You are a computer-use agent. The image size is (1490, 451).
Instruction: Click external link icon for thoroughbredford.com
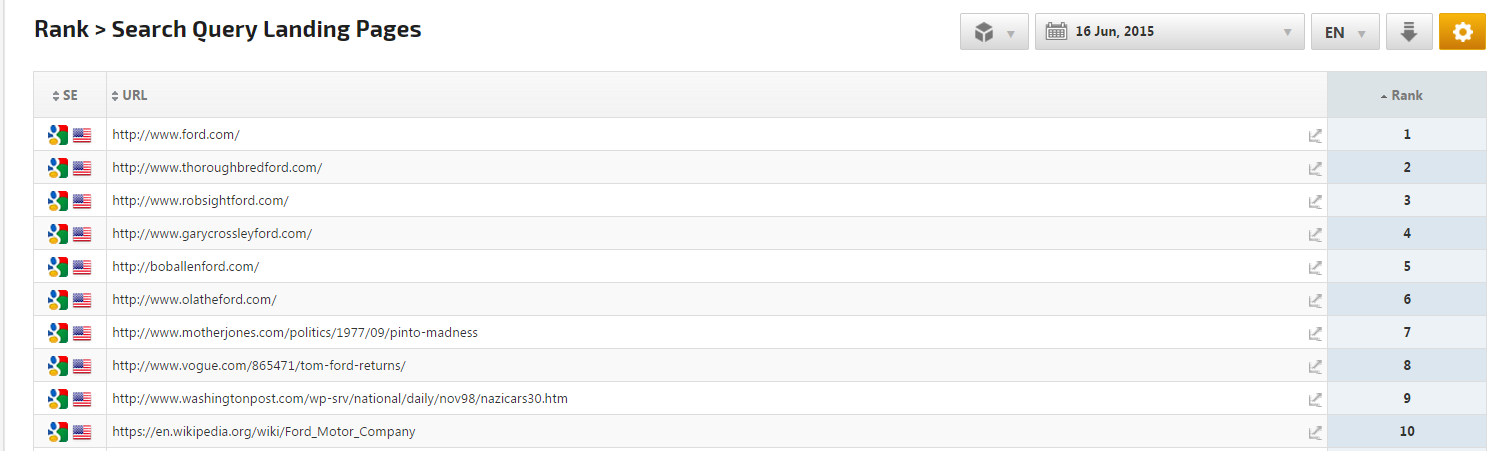click(x=1315, y=168)
